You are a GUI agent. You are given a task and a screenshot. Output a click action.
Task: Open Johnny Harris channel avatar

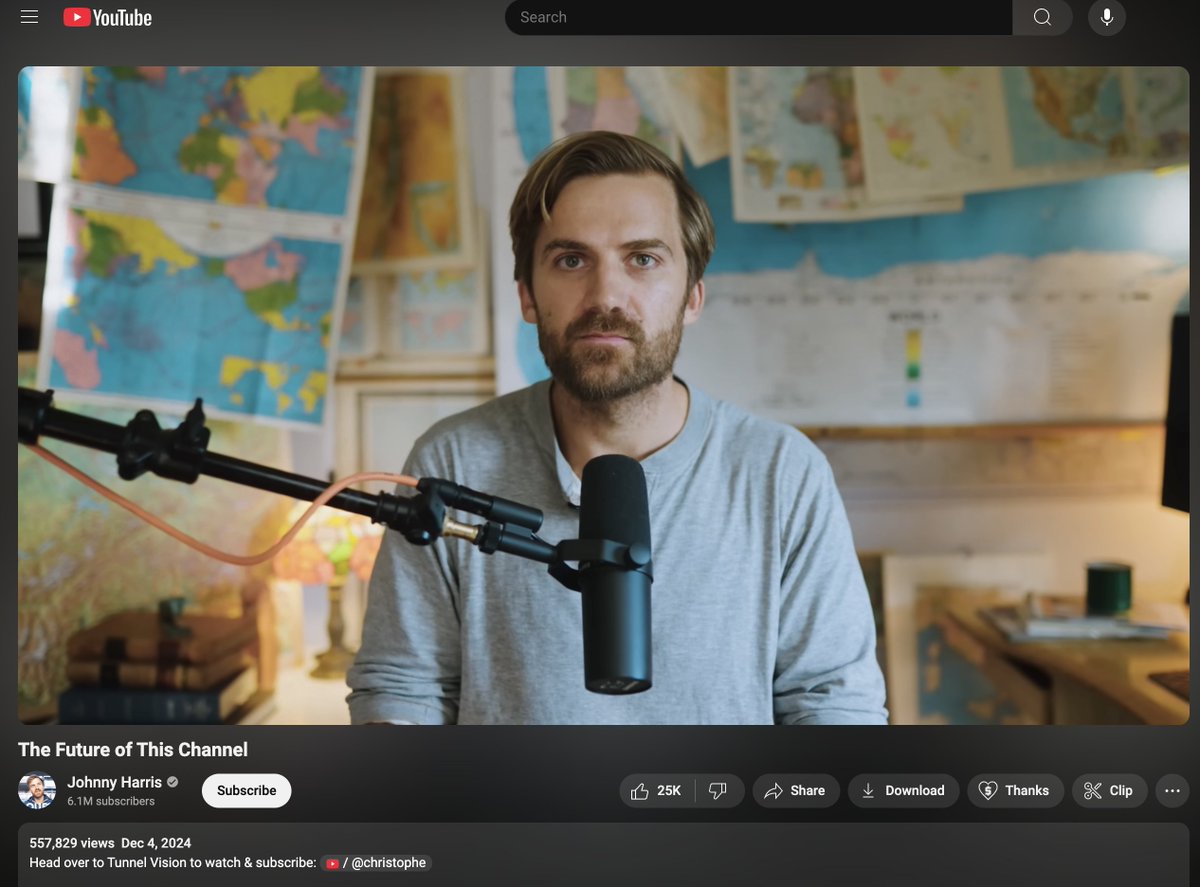pos(37,791)
